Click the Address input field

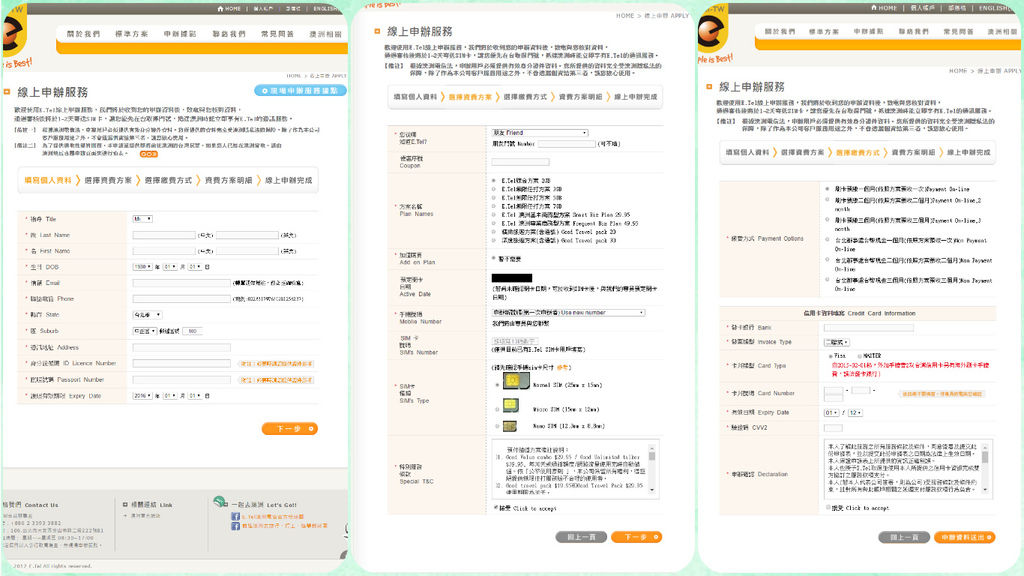point(182,347)
